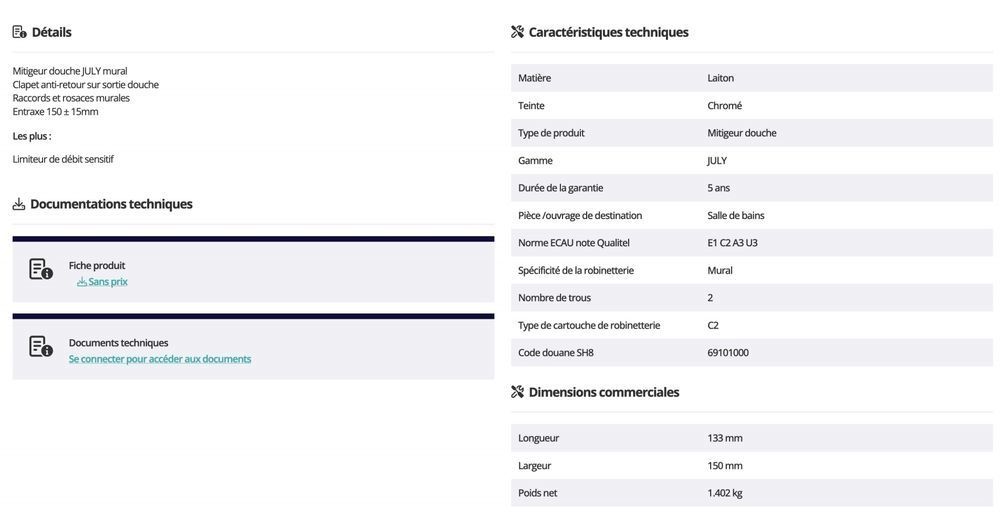This screenshot has height=522, width=1000.
Task: Select the Dimensions commerciales heading
Action: tap(604, 392)
